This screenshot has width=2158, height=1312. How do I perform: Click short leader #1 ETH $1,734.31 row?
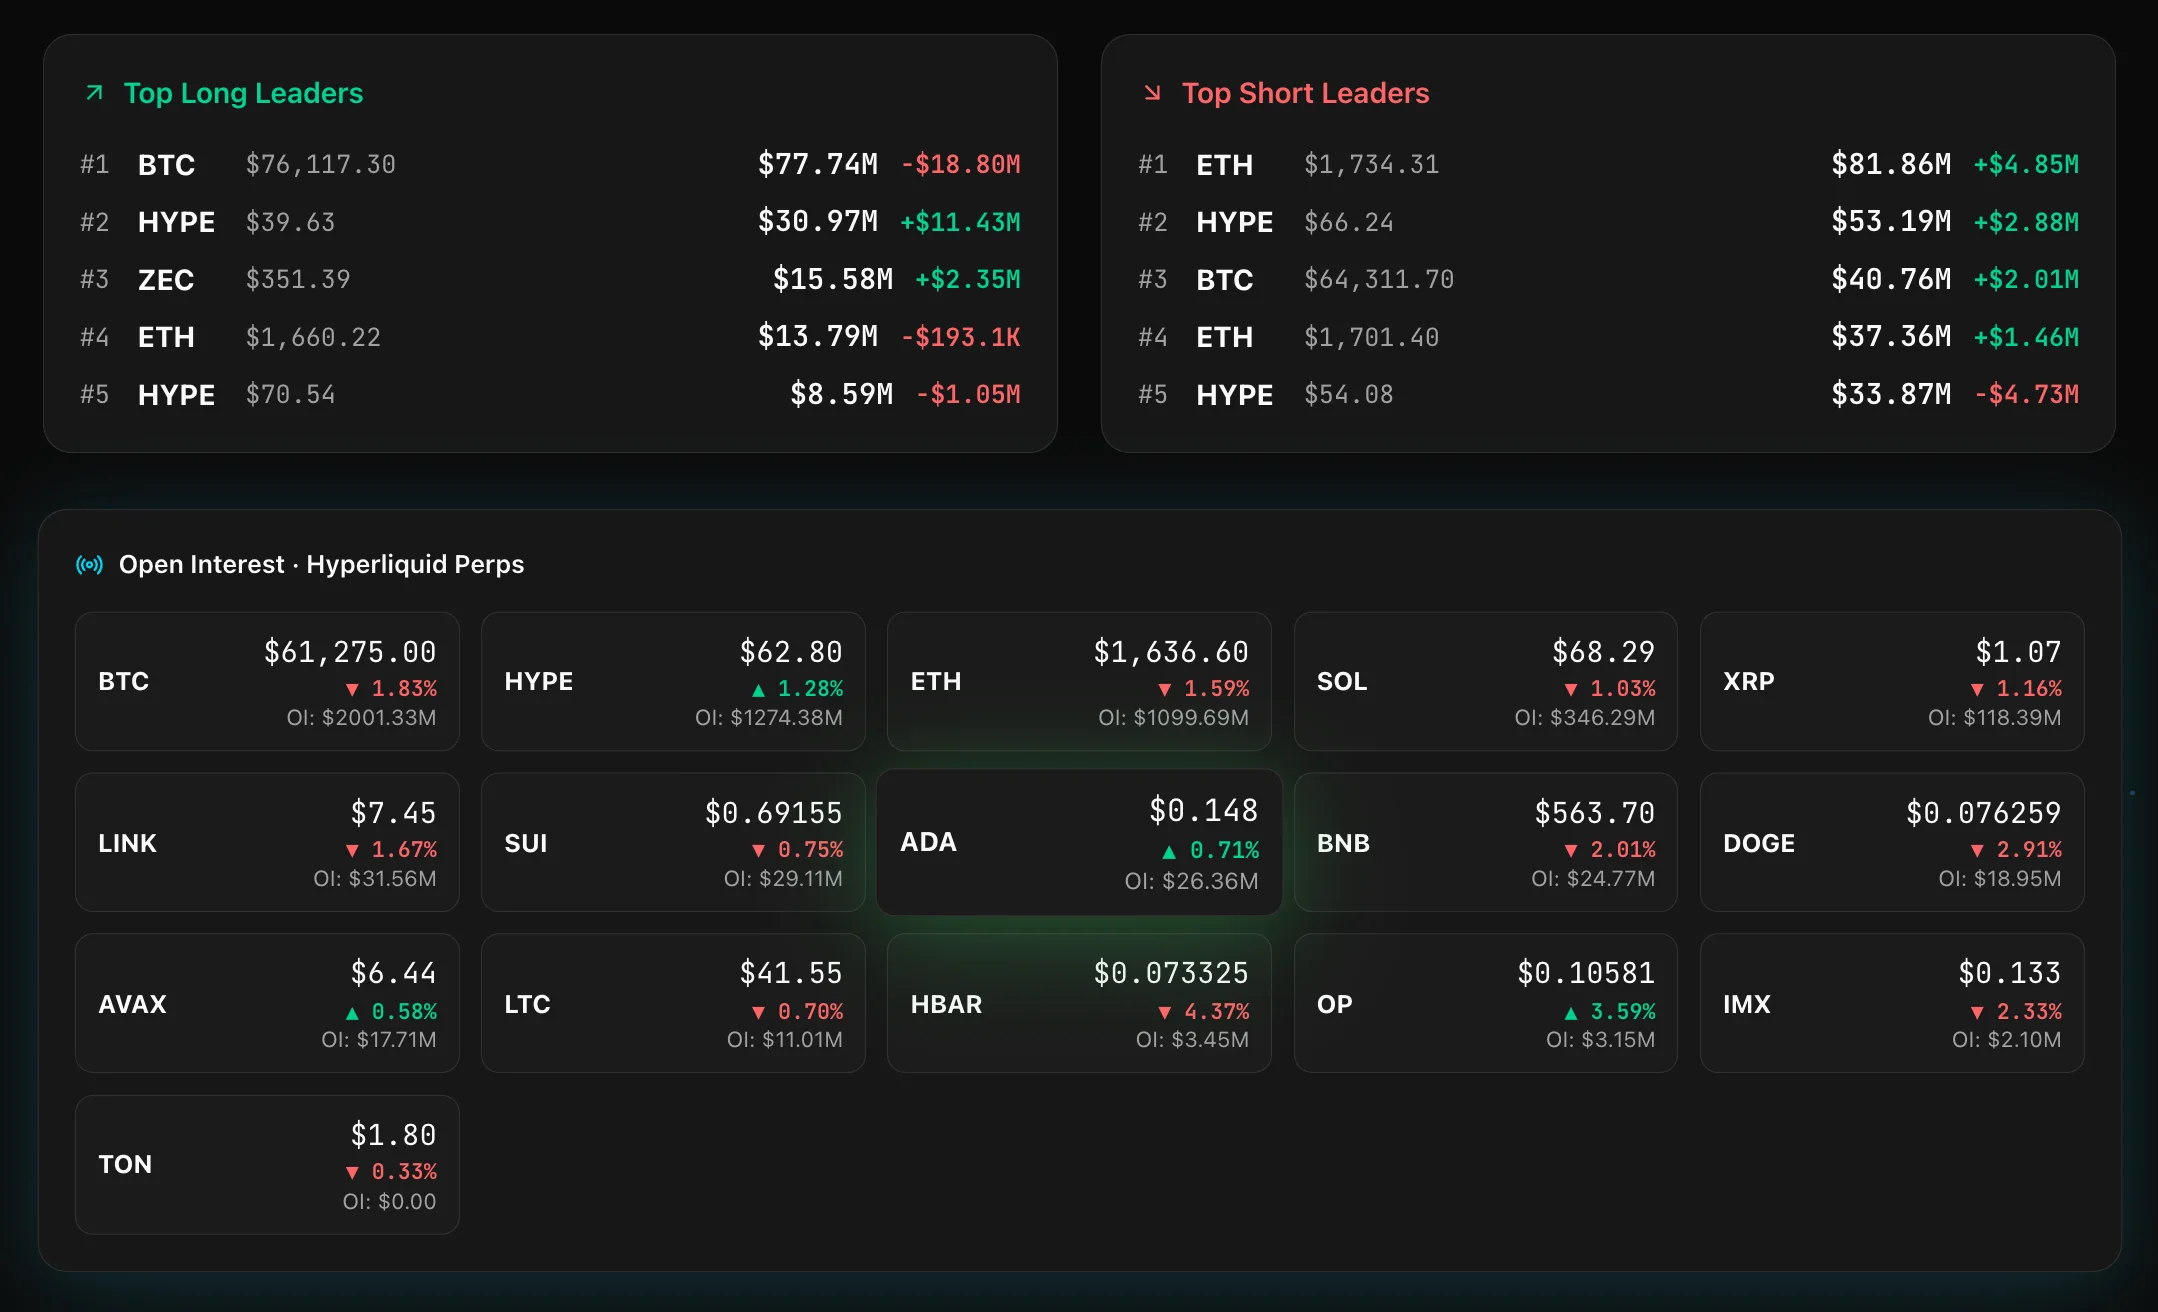[x=1608, y=165]
